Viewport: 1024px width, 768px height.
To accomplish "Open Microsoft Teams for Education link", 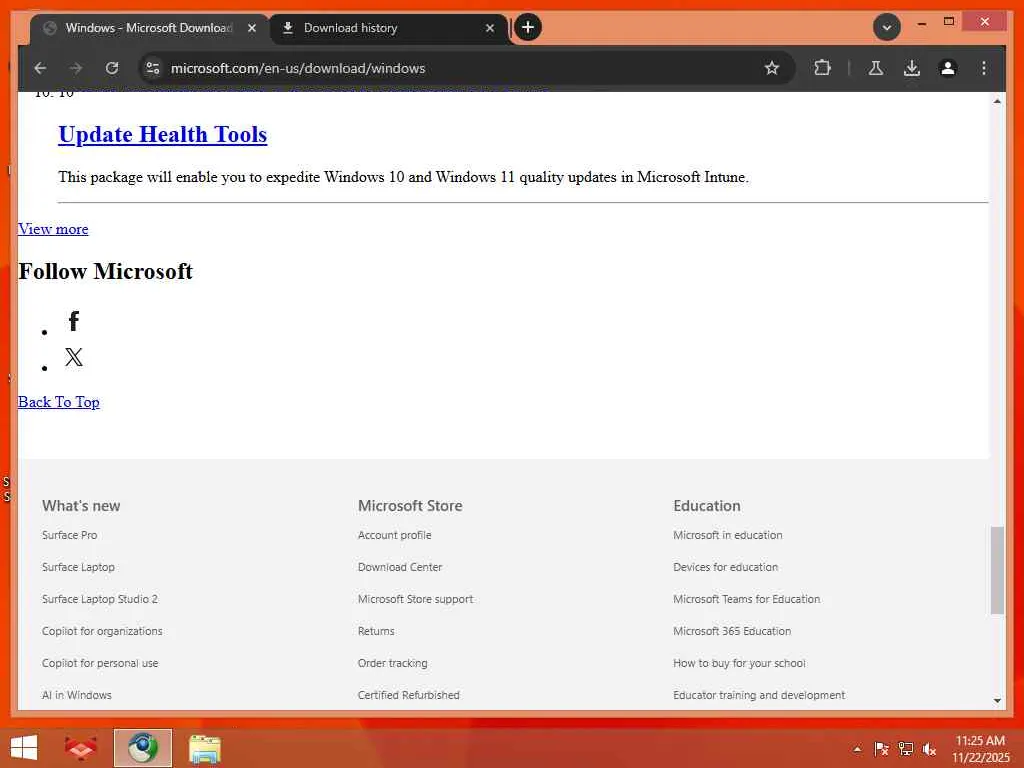I will [746, 599].
